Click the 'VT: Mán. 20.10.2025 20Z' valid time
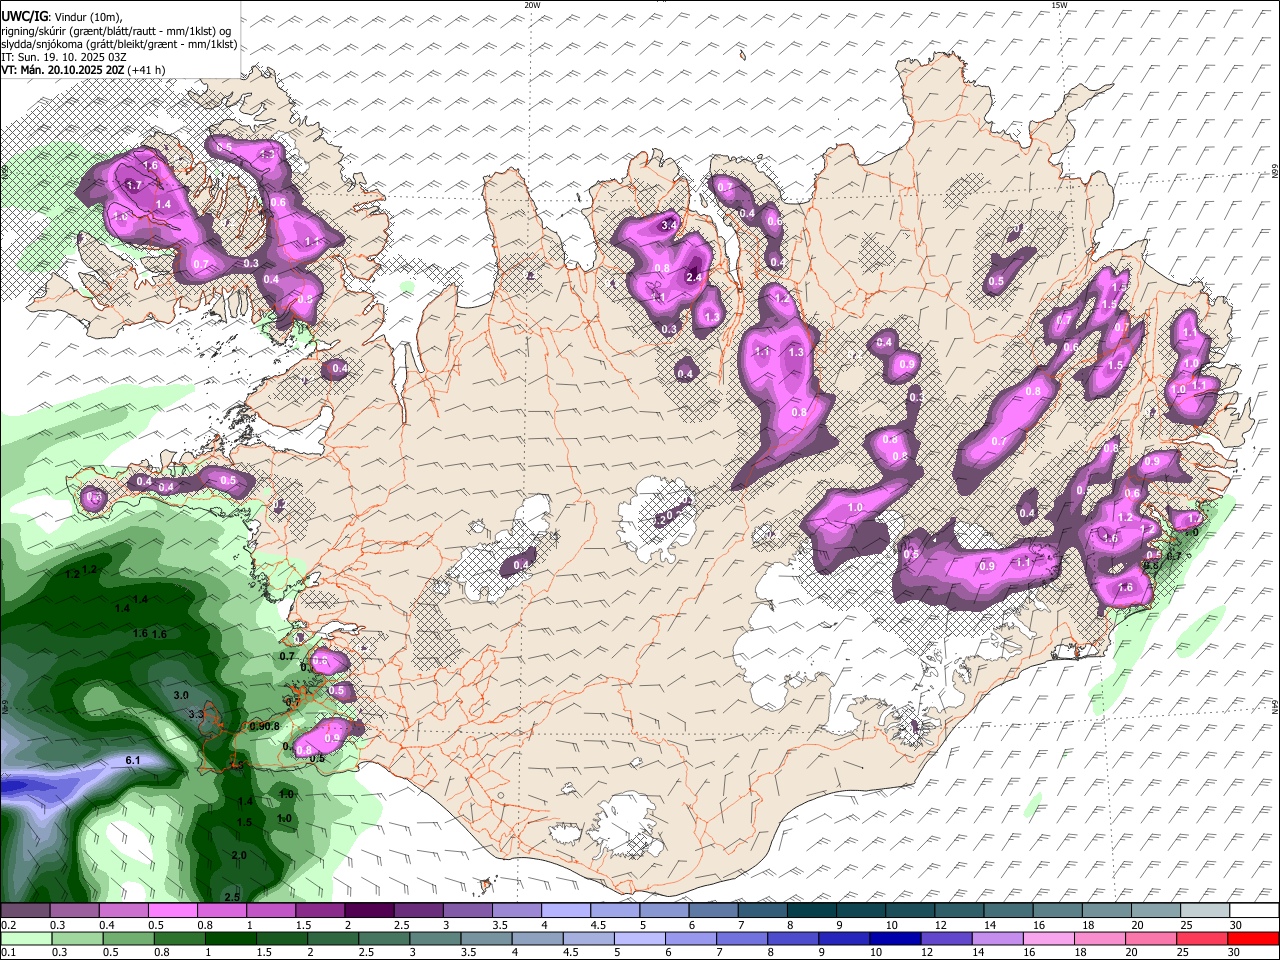The image size is (1280, 960). click(62, 70)
